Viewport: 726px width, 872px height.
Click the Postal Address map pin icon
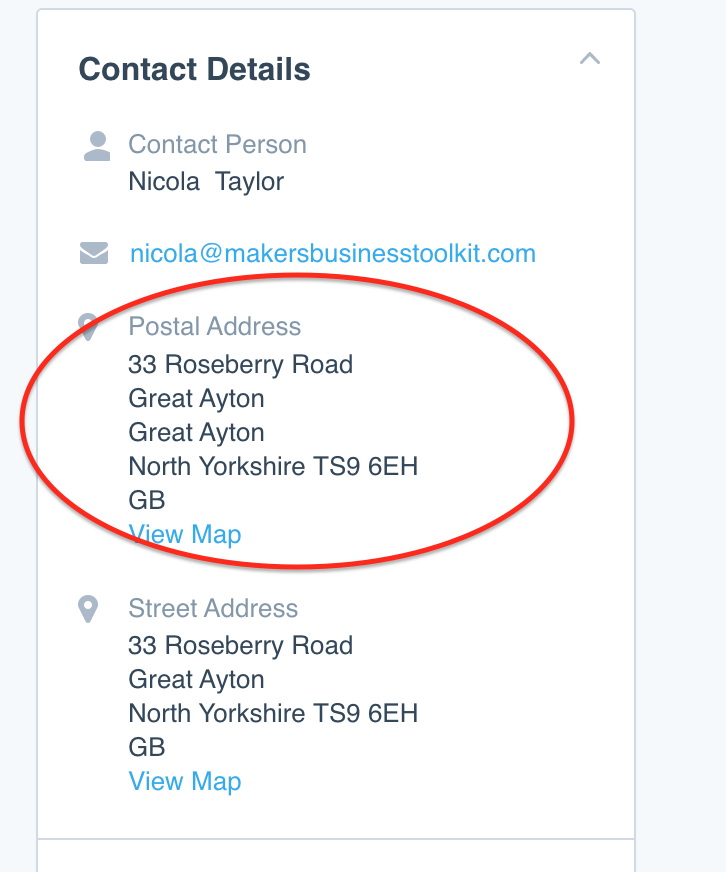[x=88, y=326]
